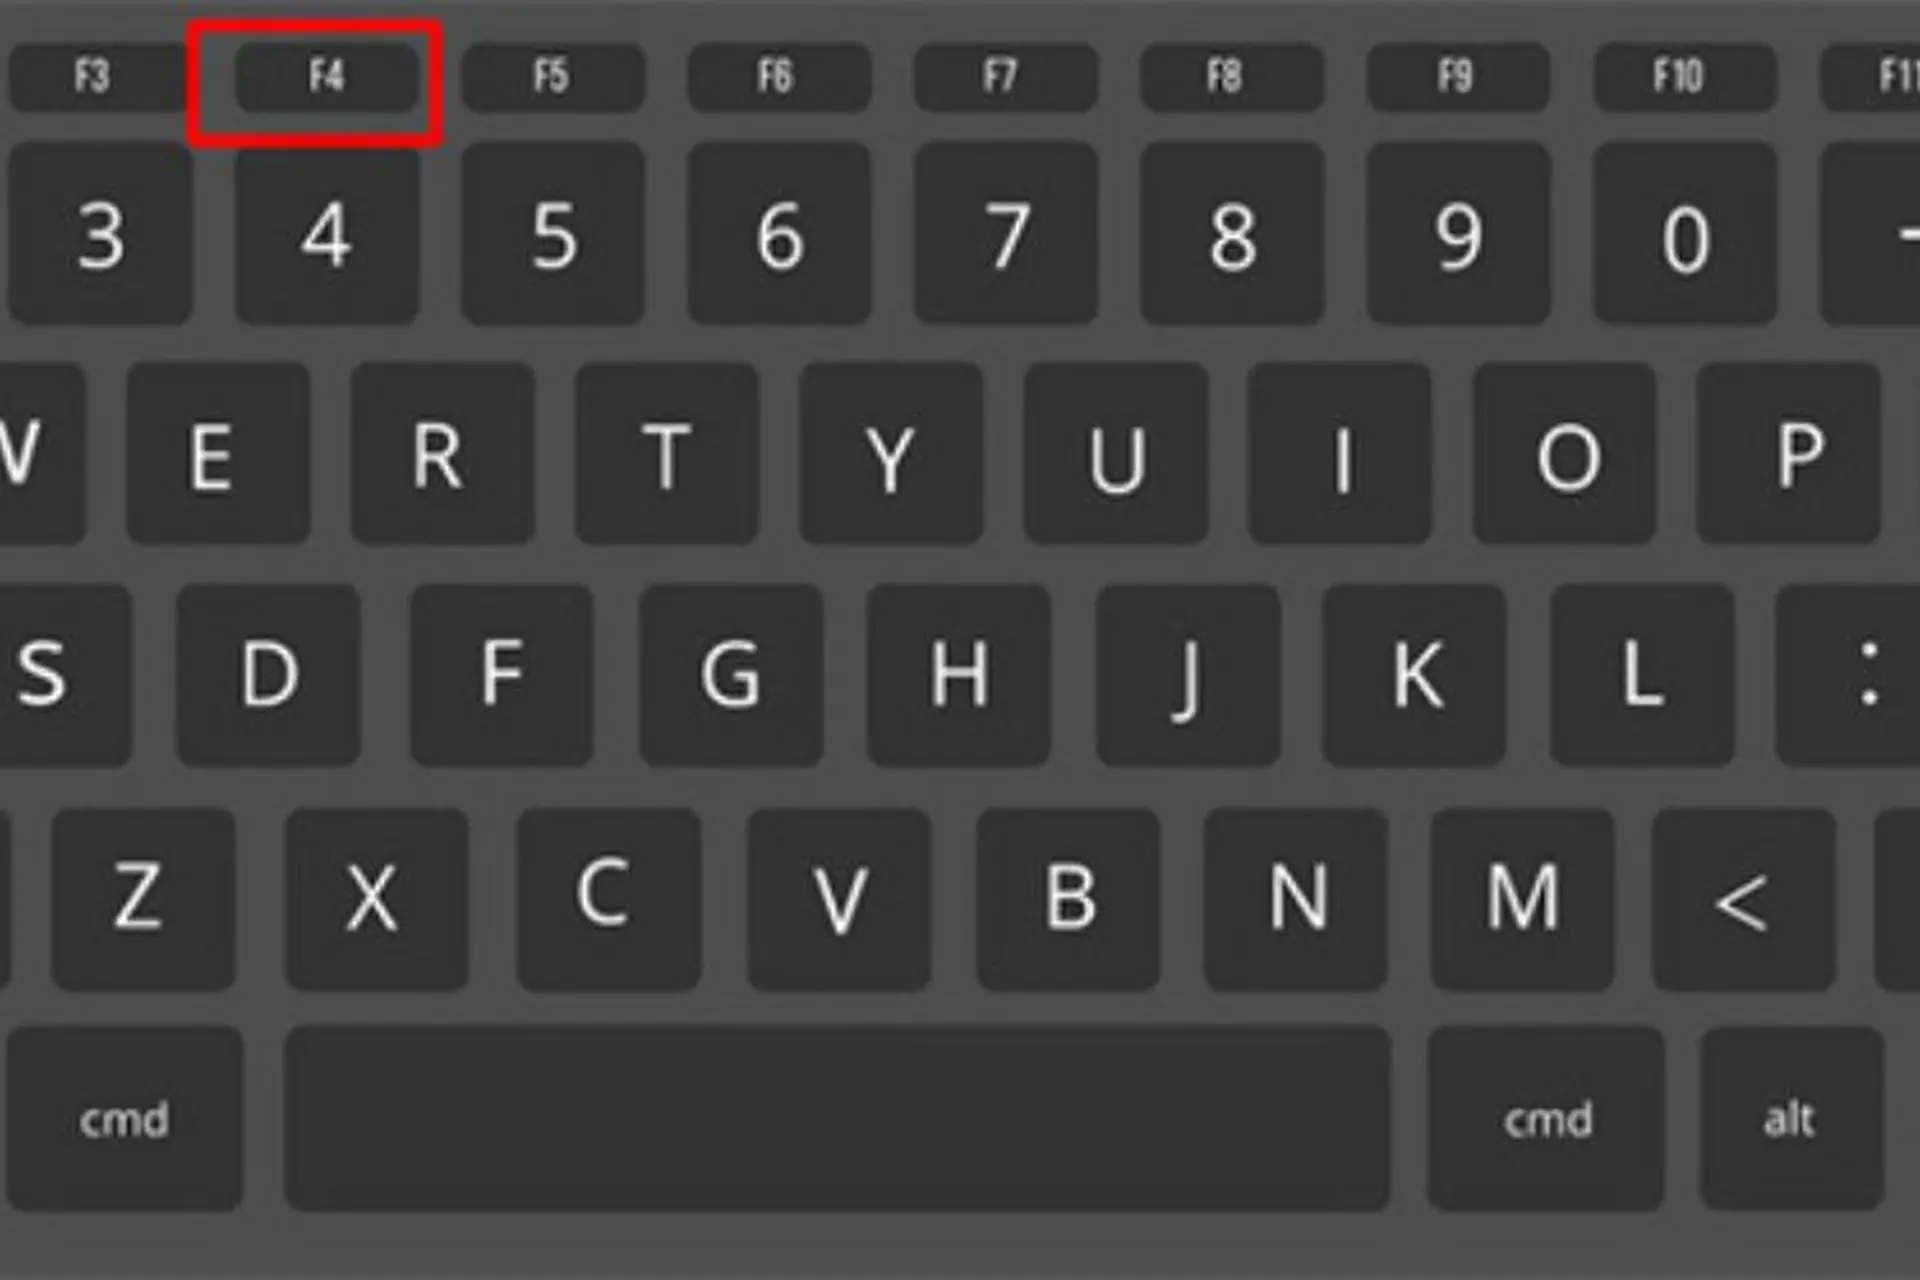Click the F7 function key
This screenshot has width=1920, height=1280.
tap(1005, 77)
